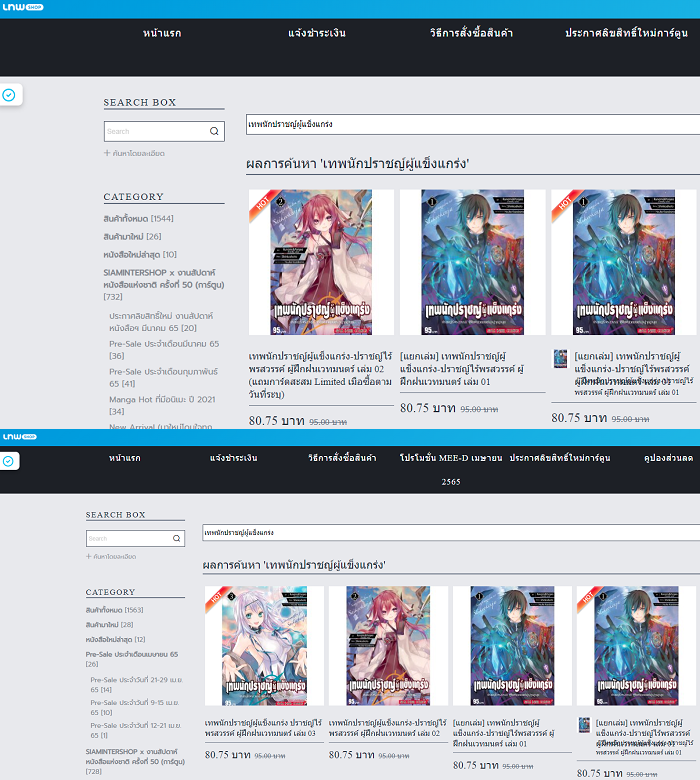Screen dimensions: 700x780
Task: Expand '+ ค้นหาโดยละเอียด' on the top page
Action: pyautogui.click(x=134, y=153)
